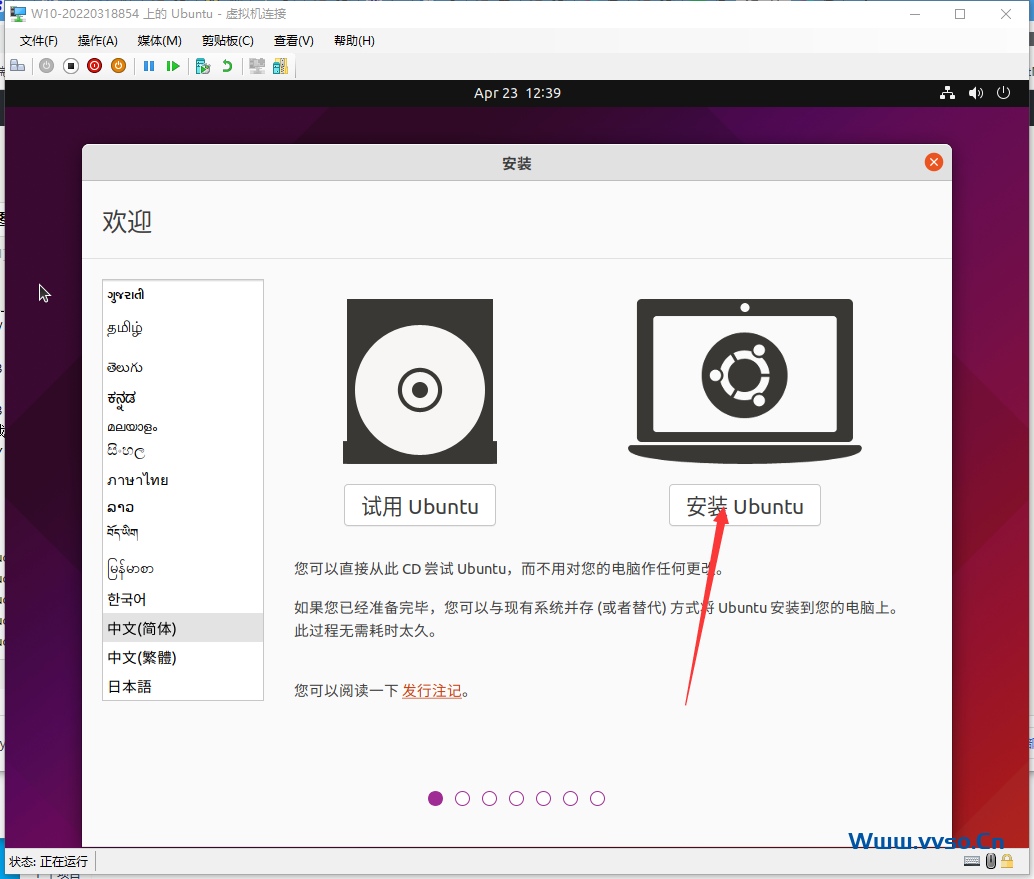Click the second carousel page dot

click(462, 798)
